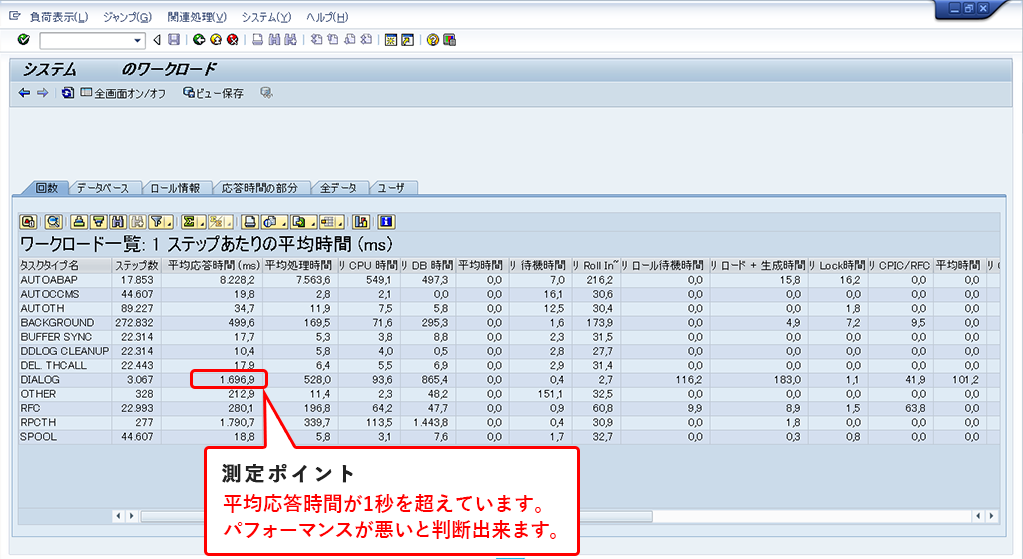Click the ALV Find binoculars icon
Viewport: 1023px width, 559px height.
117,222
